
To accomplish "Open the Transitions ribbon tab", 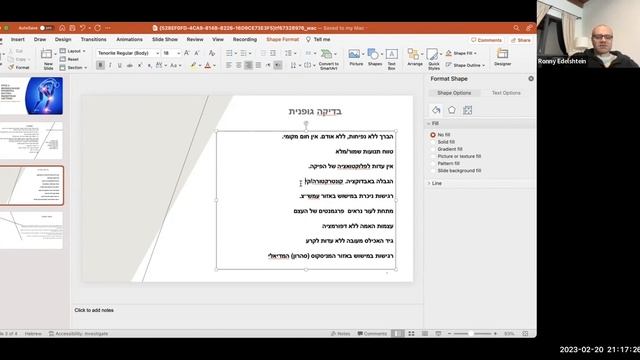I will point(93,40).
